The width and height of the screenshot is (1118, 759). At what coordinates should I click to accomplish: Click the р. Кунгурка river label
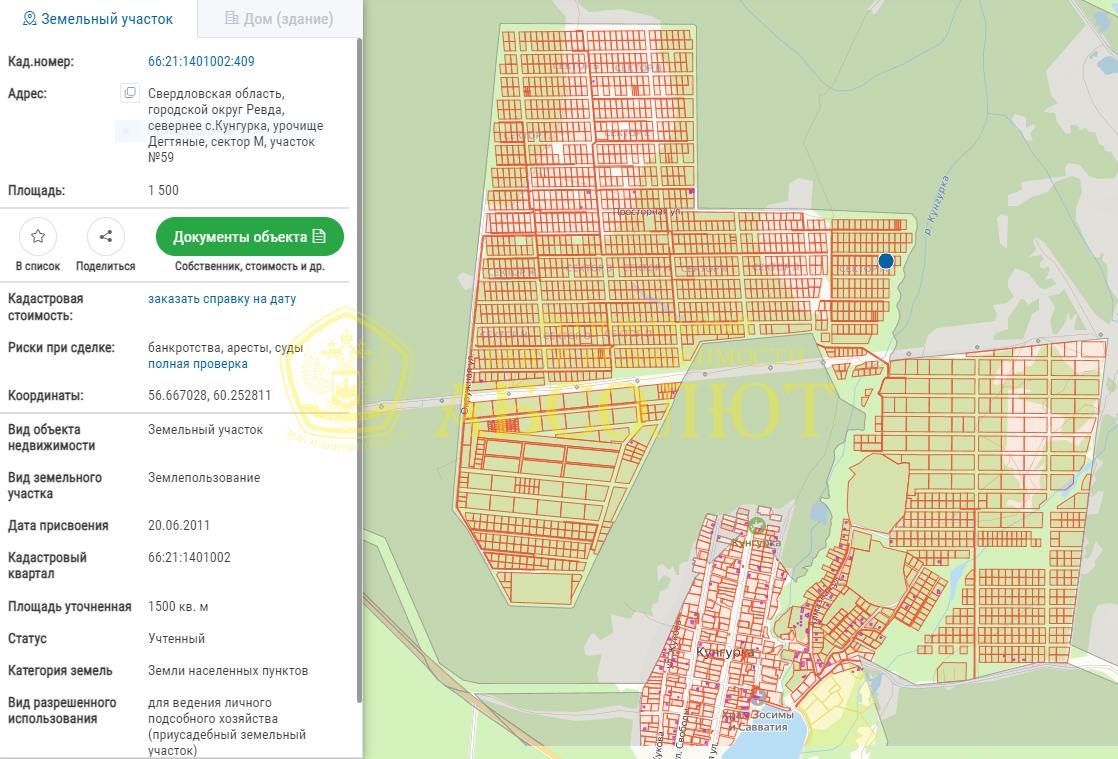click(937, 205)
